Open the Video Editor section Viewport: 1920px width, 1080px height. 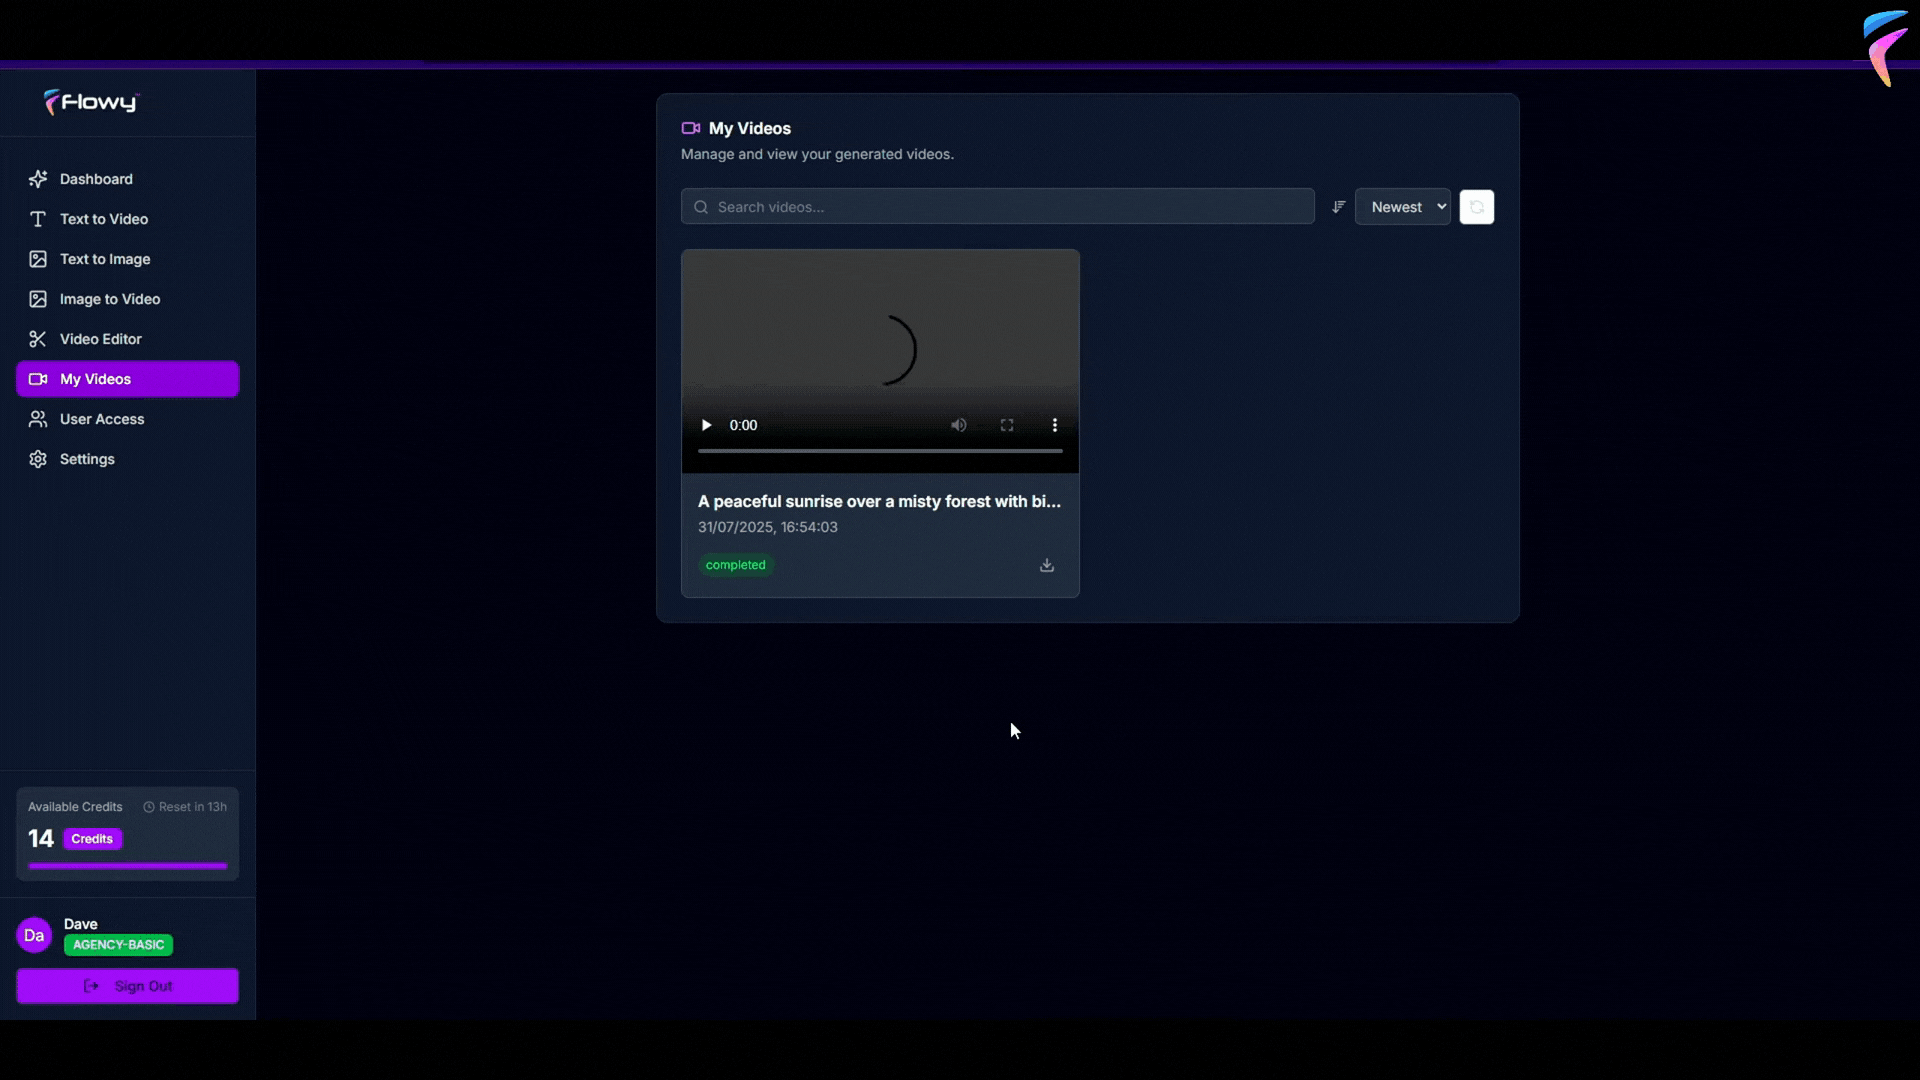pos(100,339)
